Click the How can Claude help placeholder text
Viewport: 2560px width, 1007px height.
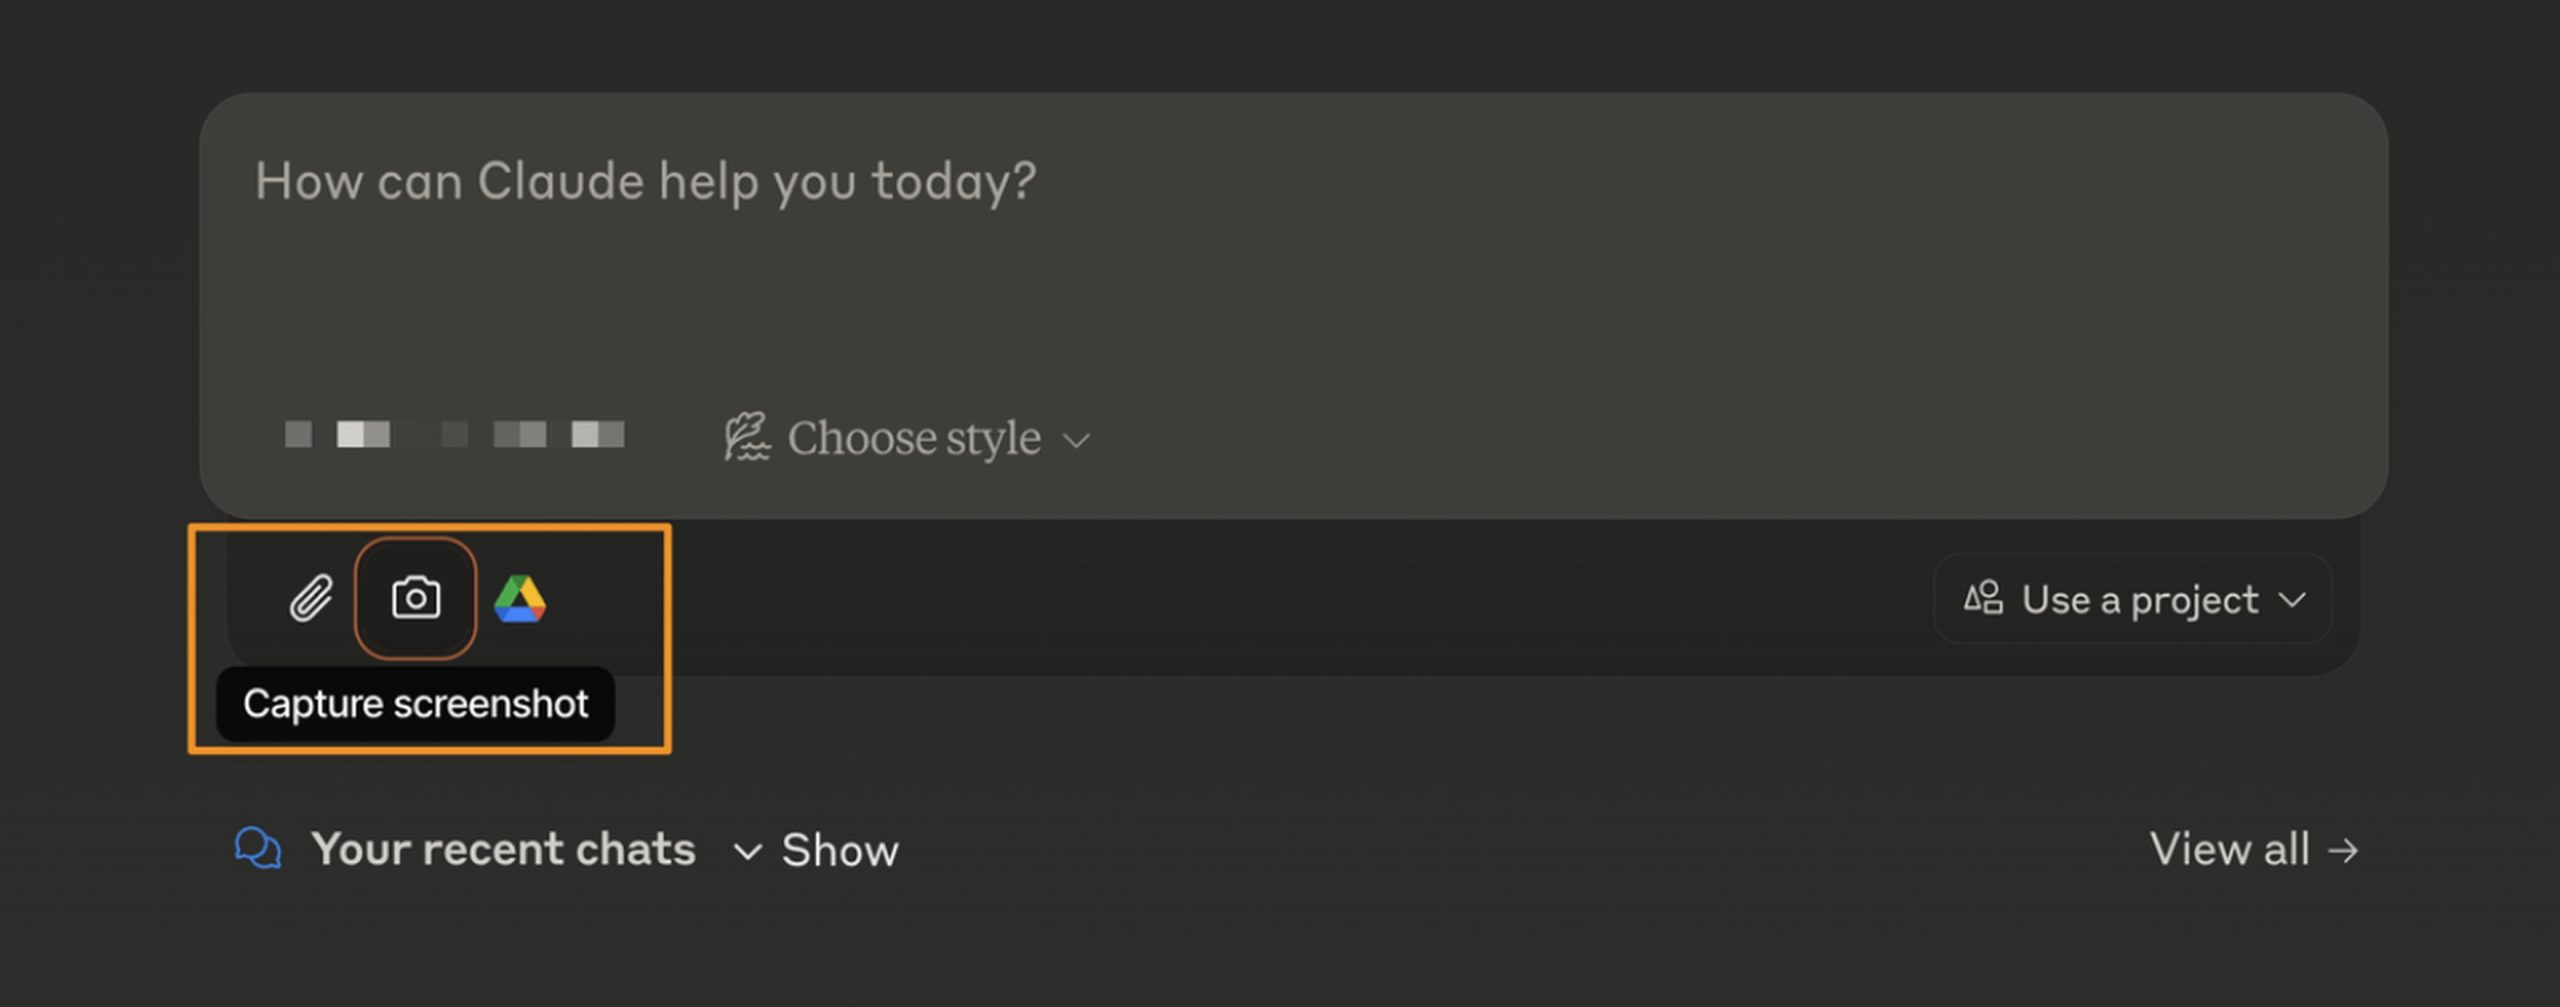(x=645, y=182)
